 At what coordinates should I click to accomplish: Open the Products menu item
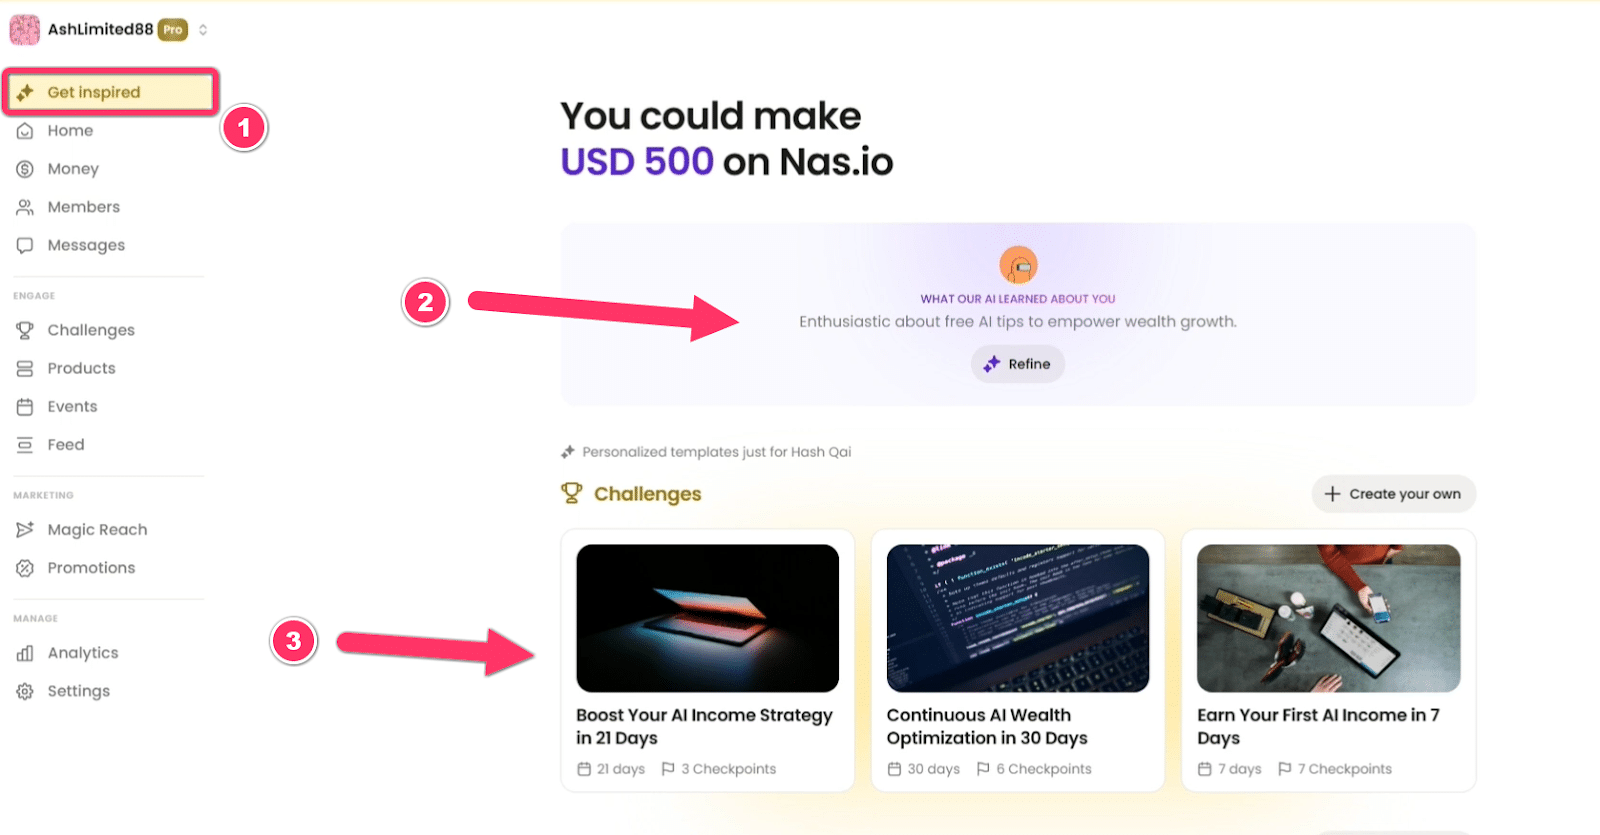point(81,368)
